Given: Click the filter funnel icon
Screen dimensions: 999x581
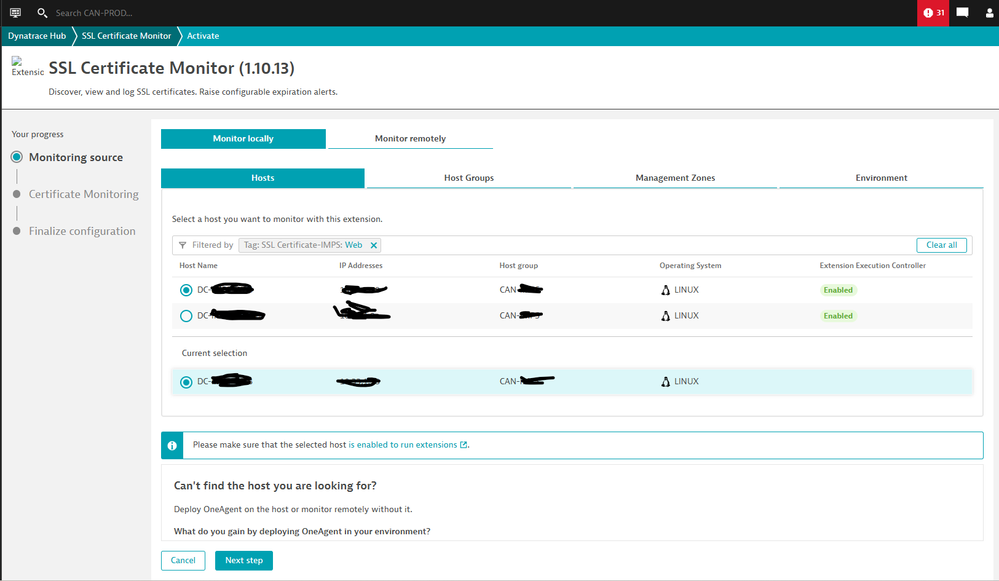Looking at the screenshot, I should [182, 245].
